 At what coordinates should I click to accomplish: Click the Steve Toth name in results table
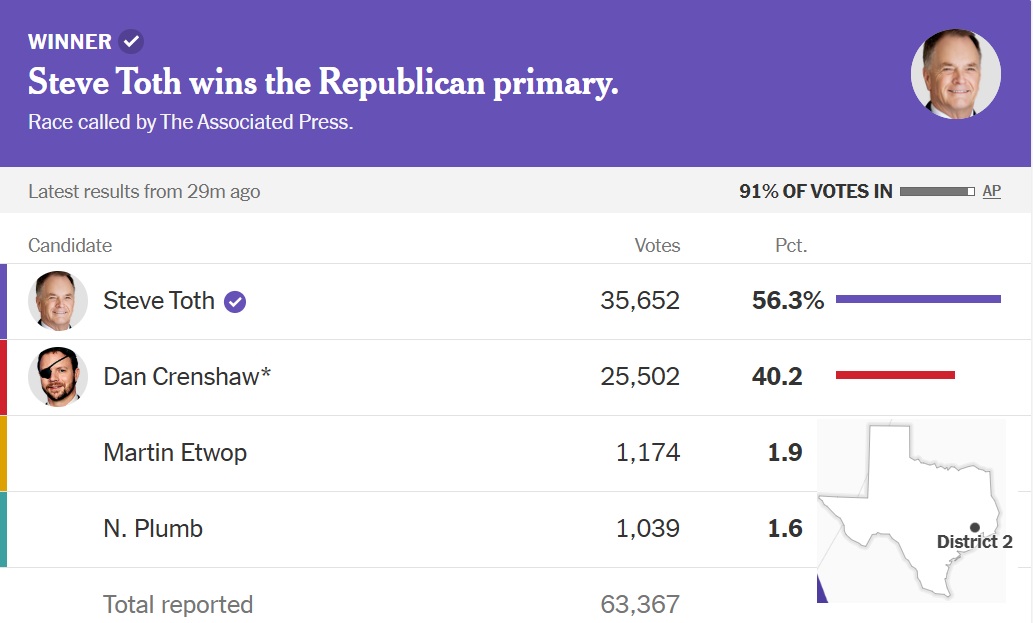pyautogui.click(x=159, y=300)
